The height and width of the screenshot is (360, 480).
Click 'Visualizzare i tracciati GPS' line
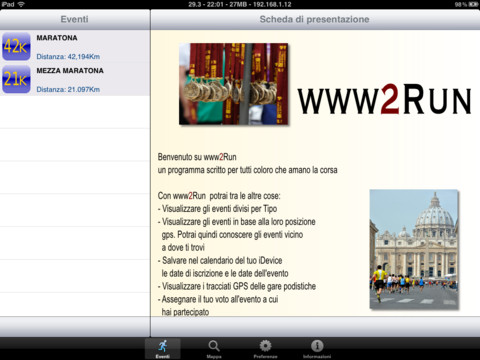pyautogui.click(x=237, y=286)
